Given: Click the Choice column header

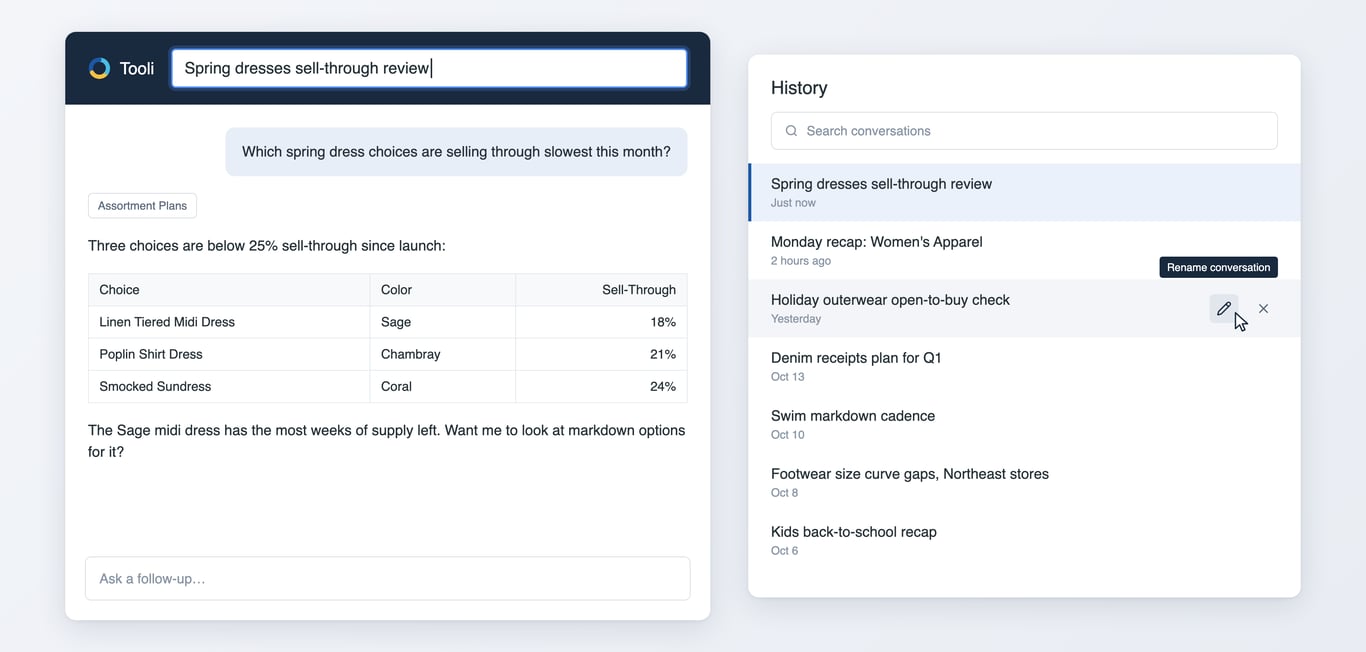Looking at the screenshot, I should coord(229,290).
